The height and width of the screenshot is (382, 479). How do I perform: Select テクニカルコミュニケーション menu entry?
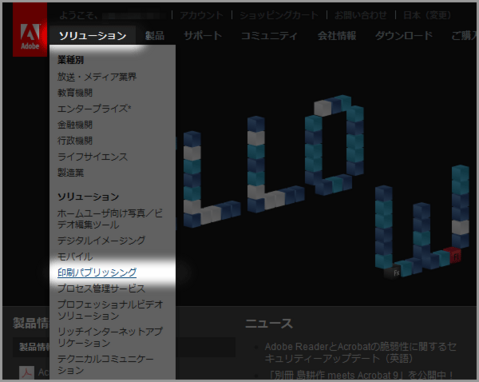(106, 364)
